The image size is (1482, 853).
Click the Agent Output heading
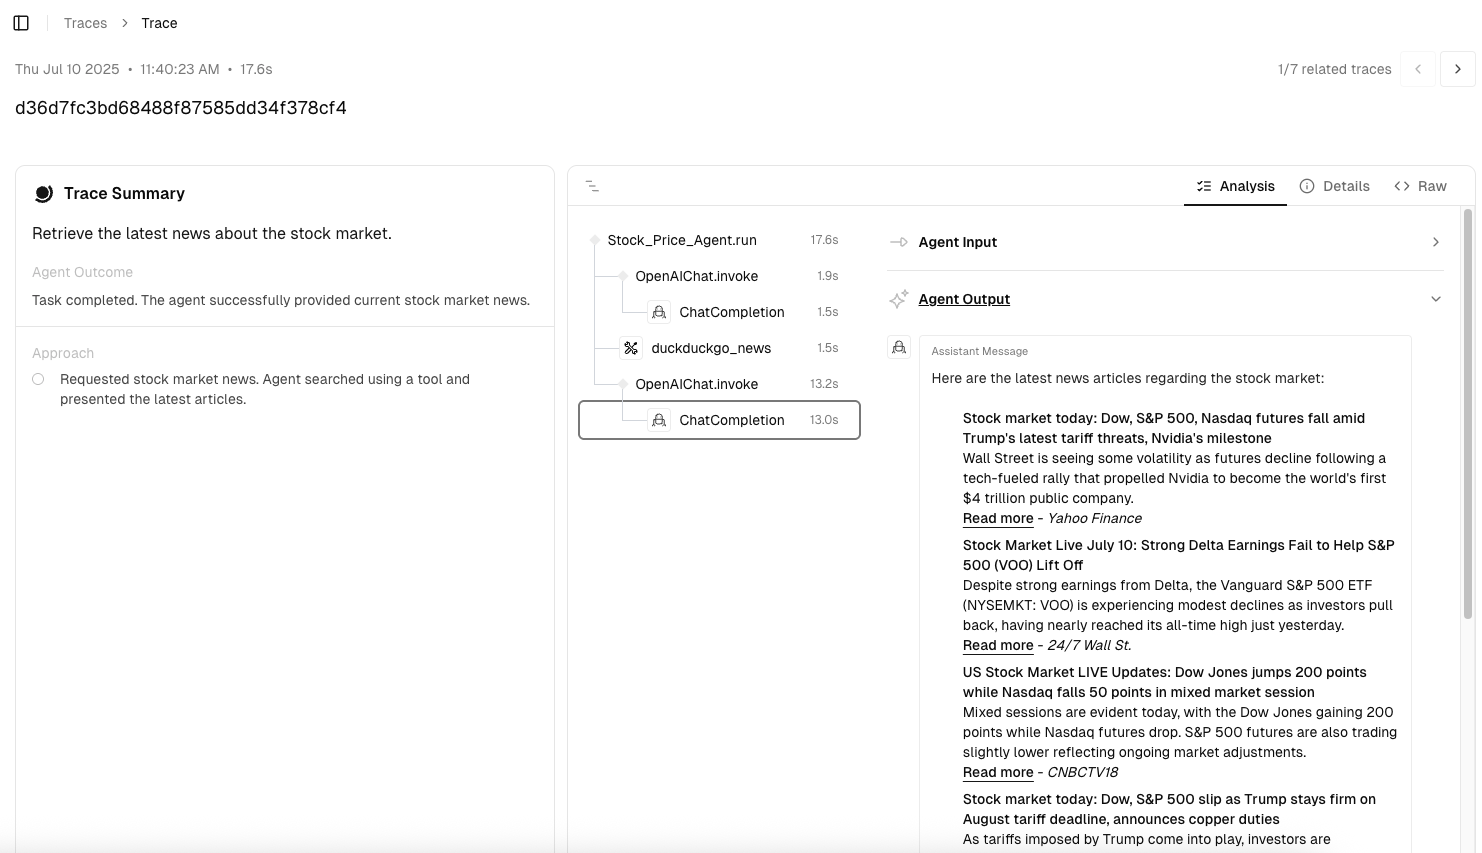[x=964, y=299]
